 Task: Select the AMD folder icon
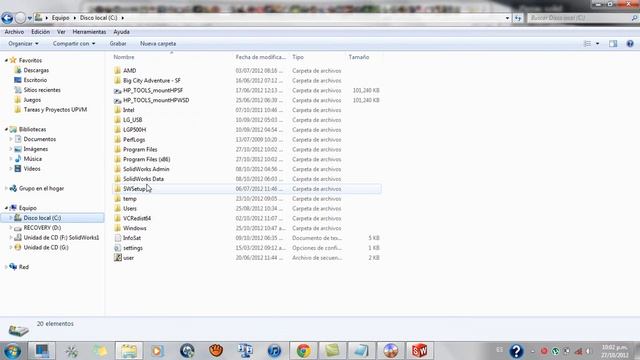click(118, 71)
